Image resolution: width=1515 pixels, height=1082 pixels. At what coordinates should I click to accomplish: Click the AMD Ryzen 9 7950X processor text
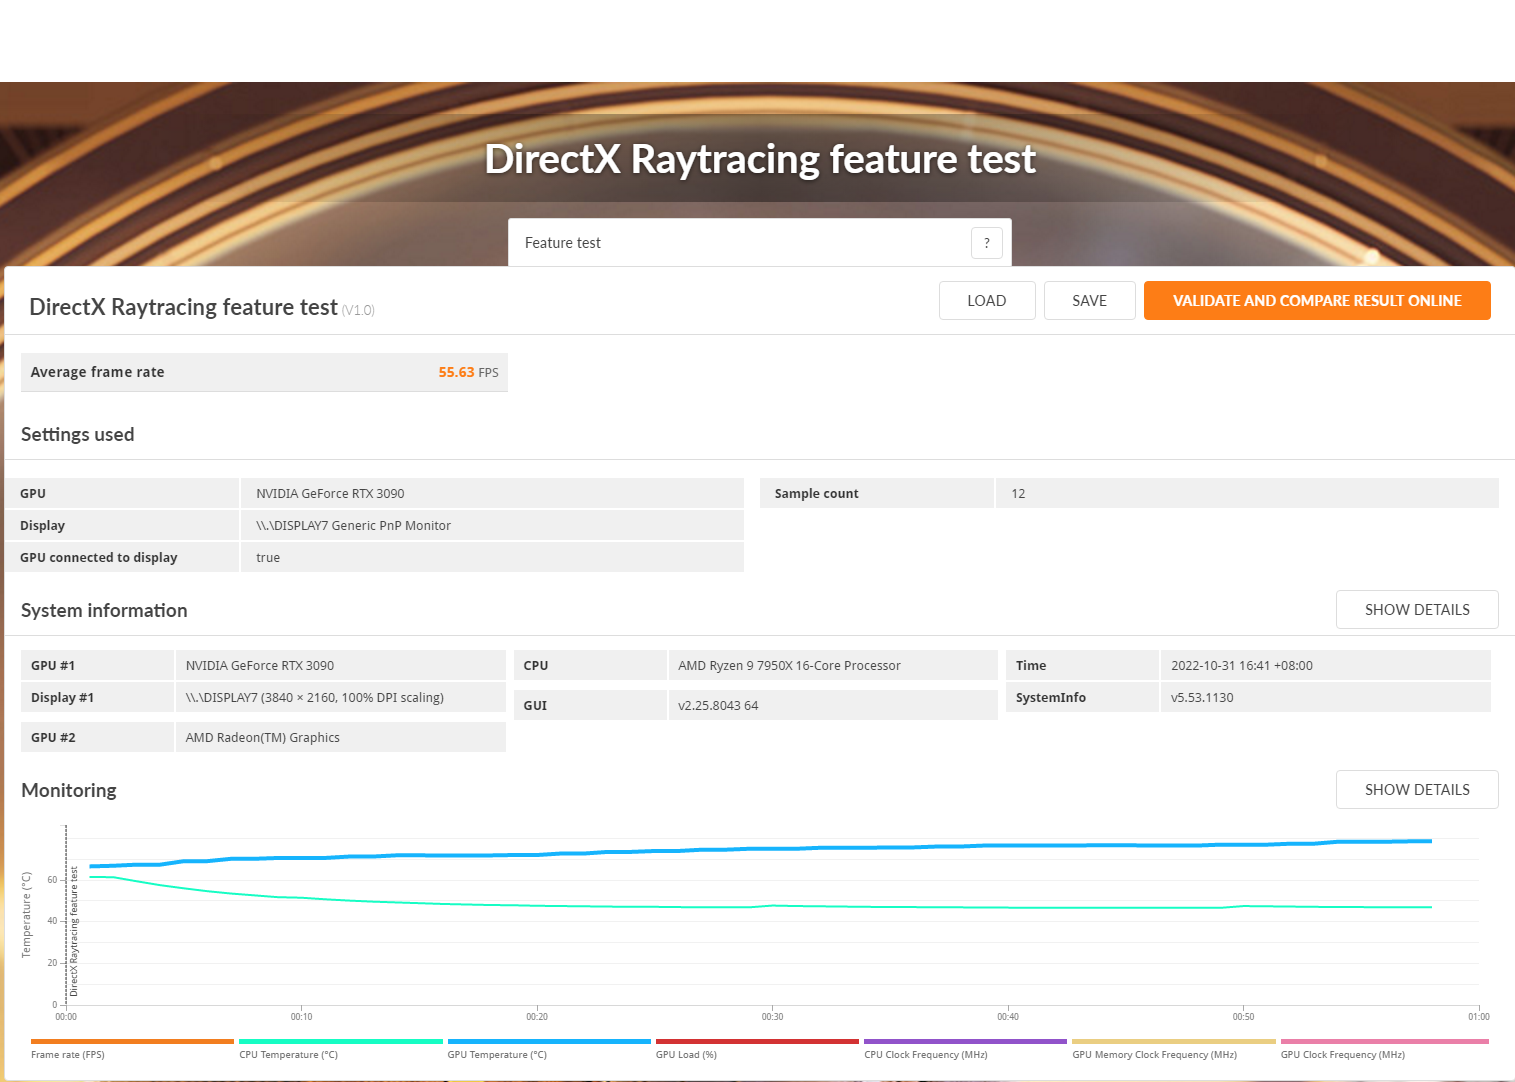[789, 665]
